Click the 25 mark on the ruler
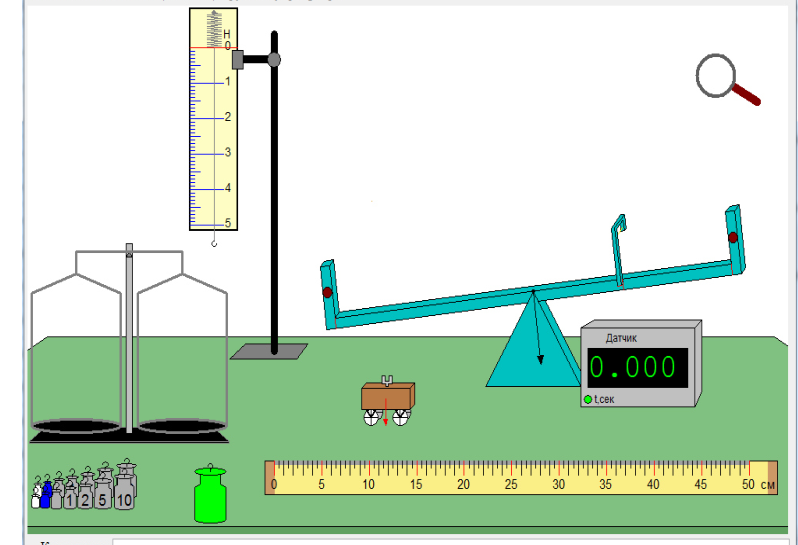This screenshot has height=545, width=798. [x=511, y=484]
